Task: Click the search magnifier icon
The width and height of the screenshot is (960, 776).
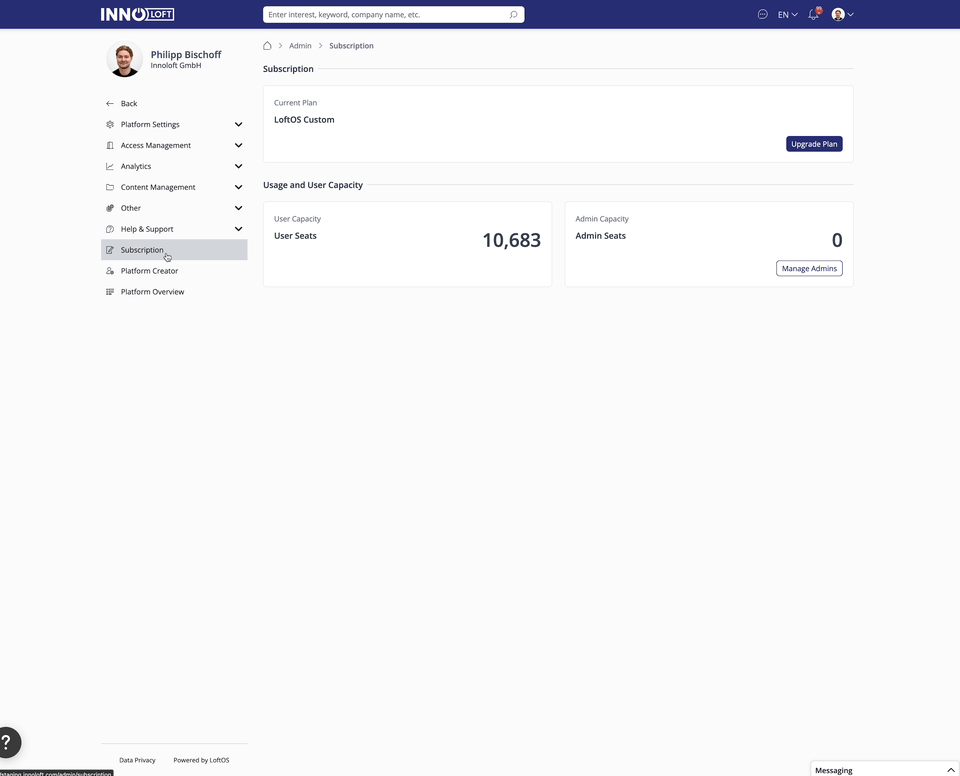Action: coord(513,15)
